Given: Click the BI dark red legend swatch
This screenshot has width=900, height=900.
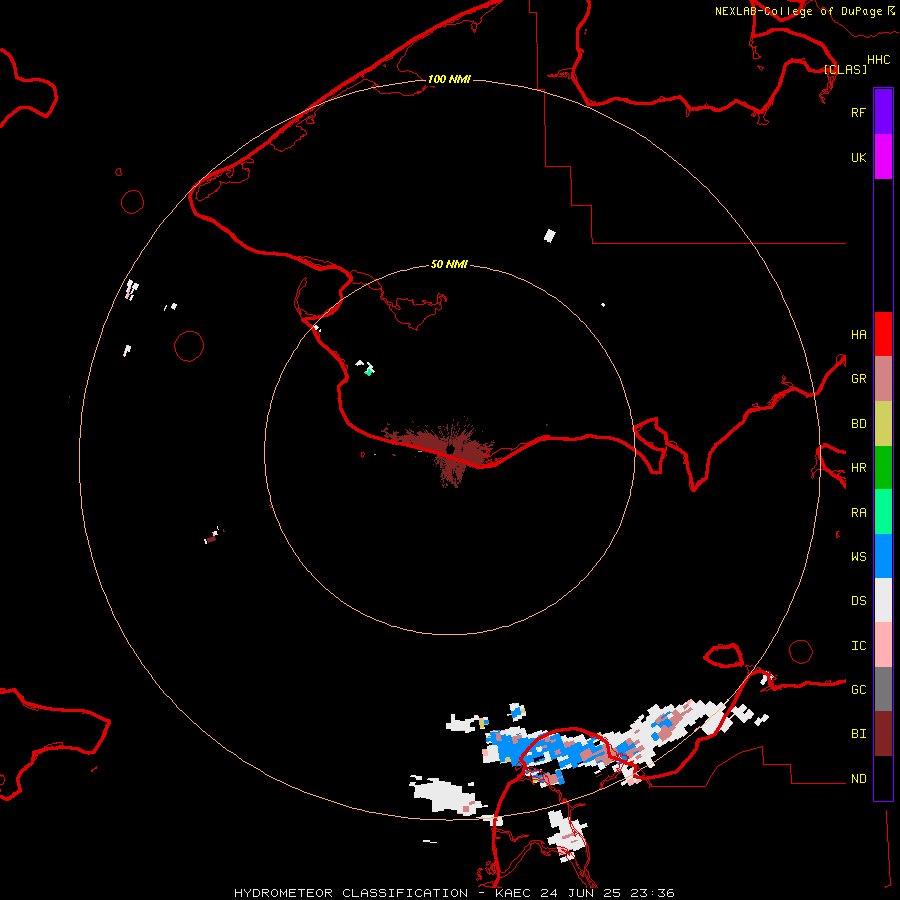Looking at the screenshot, I should (883, 734).
